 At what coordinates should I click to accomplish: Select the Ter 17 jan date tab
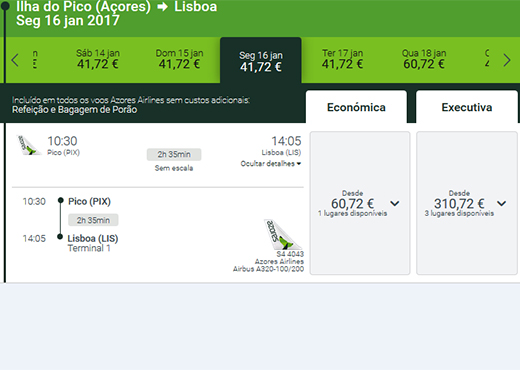tap(342, 59)
